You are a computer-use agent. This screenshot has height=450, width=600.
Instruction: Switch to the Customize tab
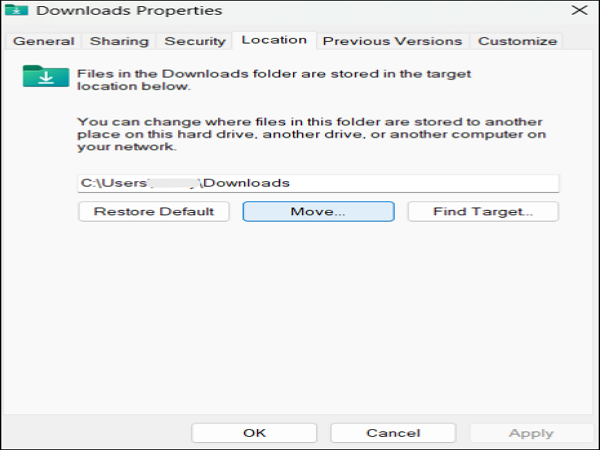[x=517, y=41]
